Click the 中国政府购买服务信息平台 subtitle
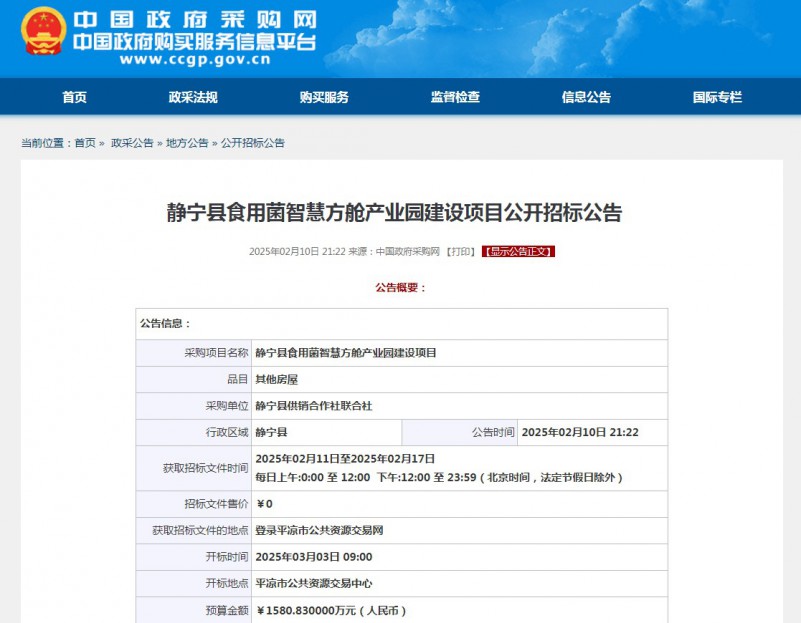The width and height of the screenshot is (801, 623). point(194,42)
